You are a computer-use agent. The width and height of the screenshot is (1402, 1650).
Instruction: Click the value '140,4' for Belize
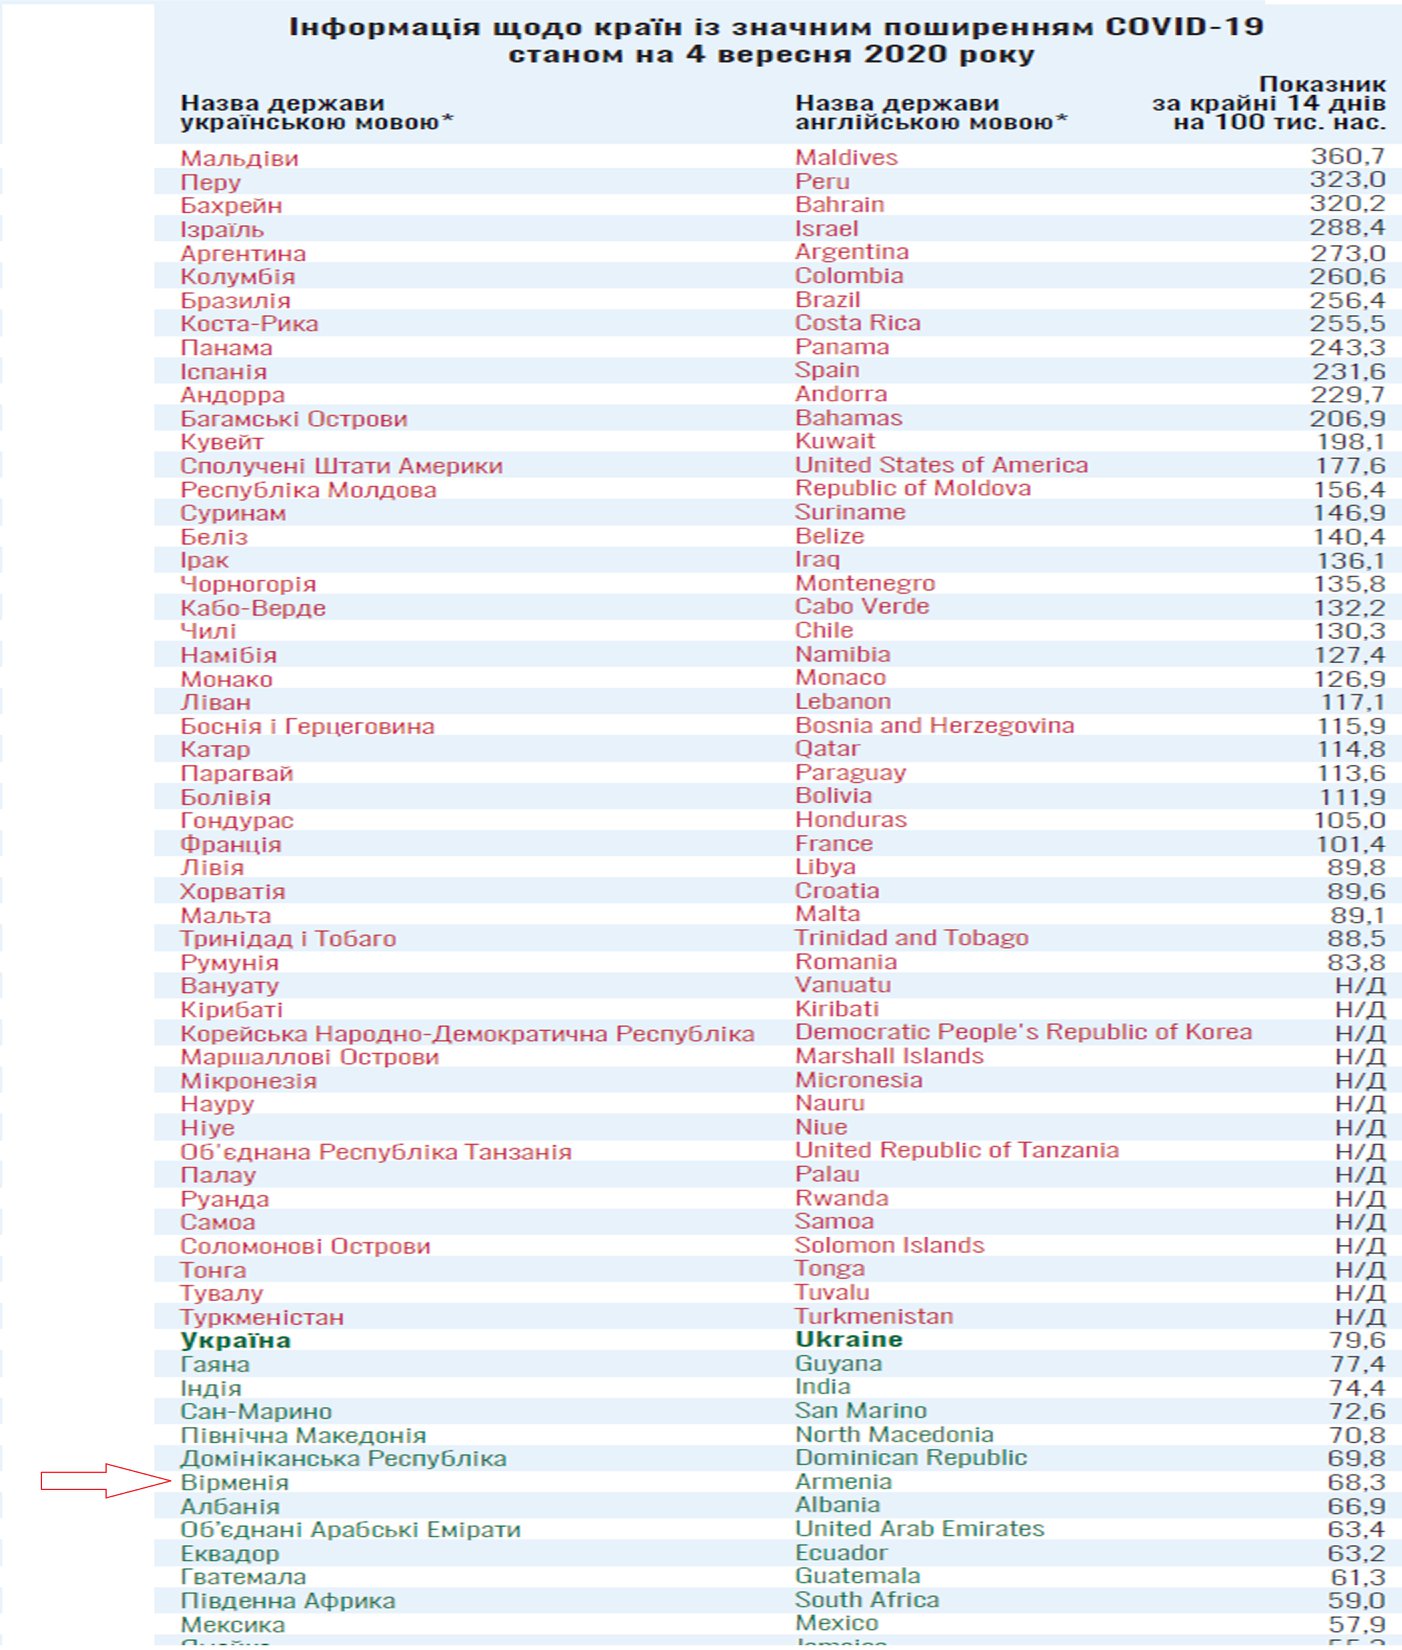(x=1348, y=536)
